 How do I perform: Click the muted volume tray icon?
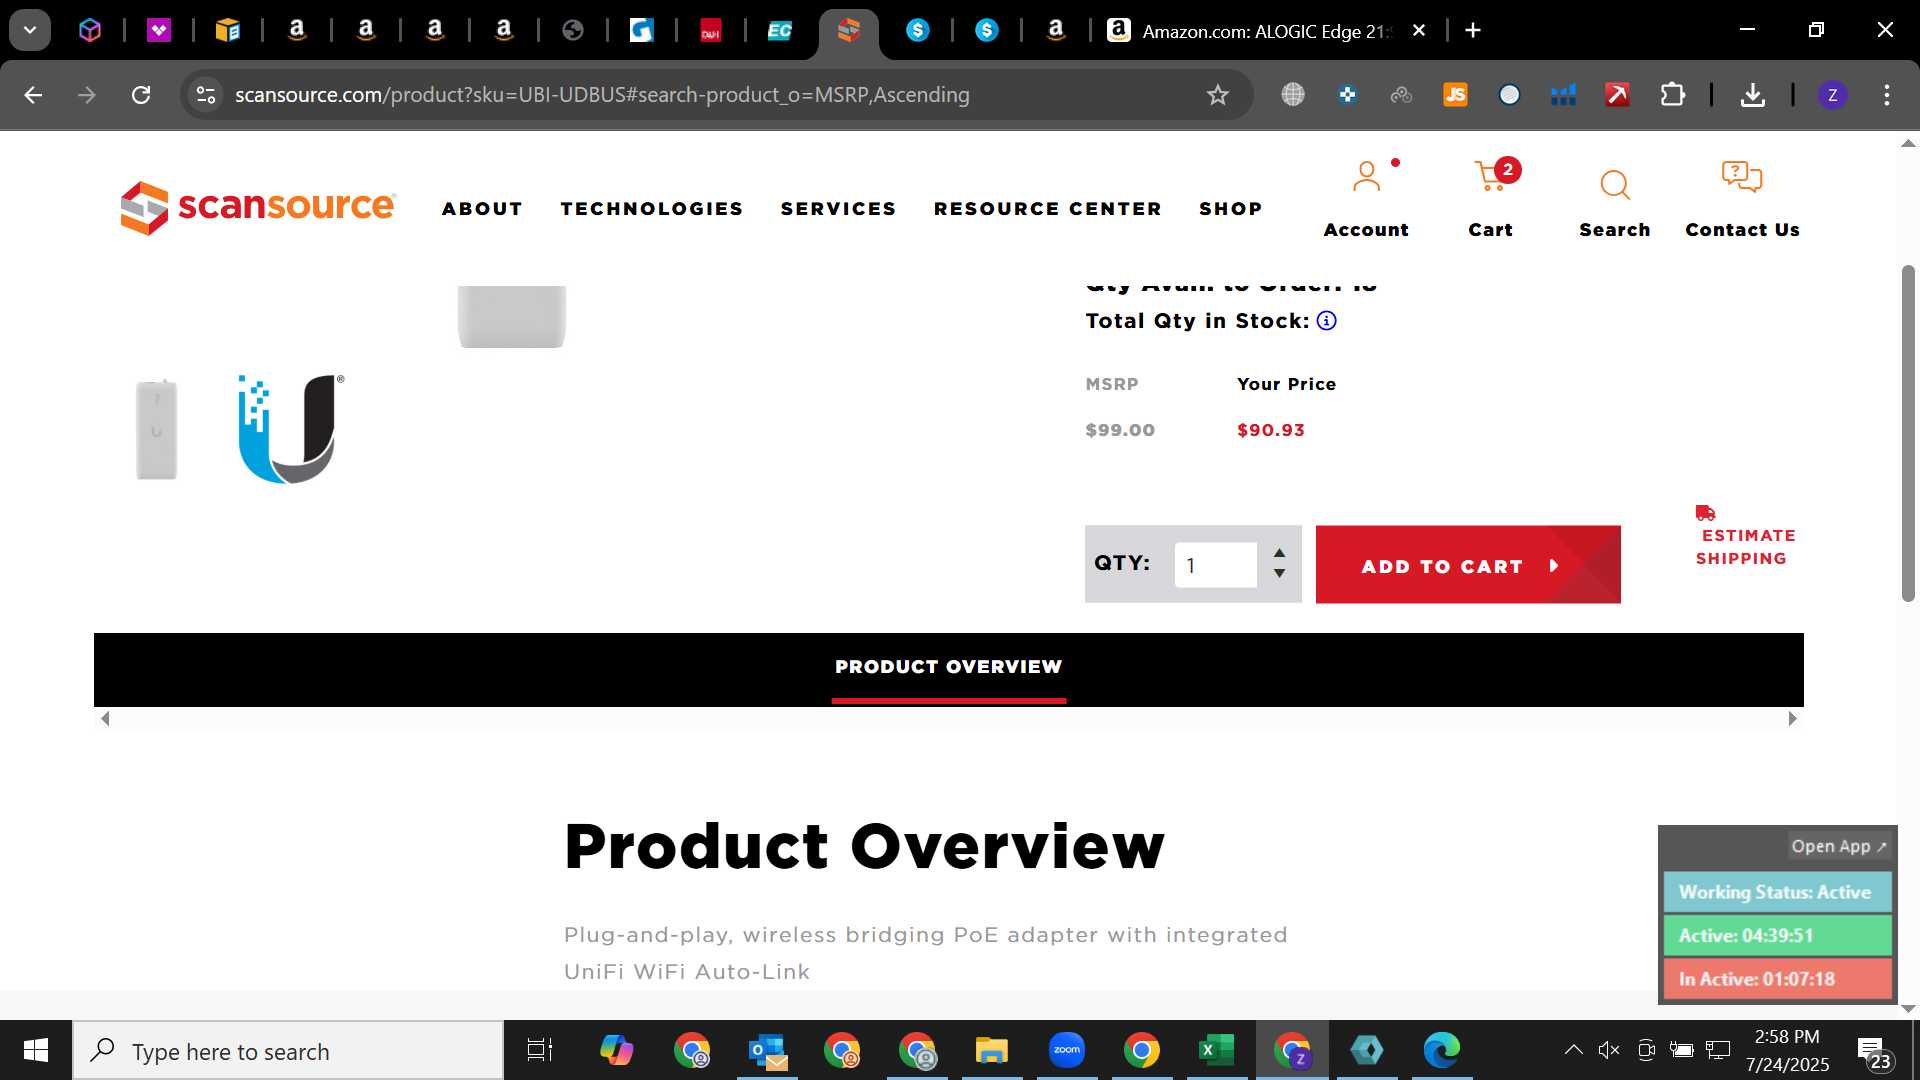click(x=1609, y=1050)
